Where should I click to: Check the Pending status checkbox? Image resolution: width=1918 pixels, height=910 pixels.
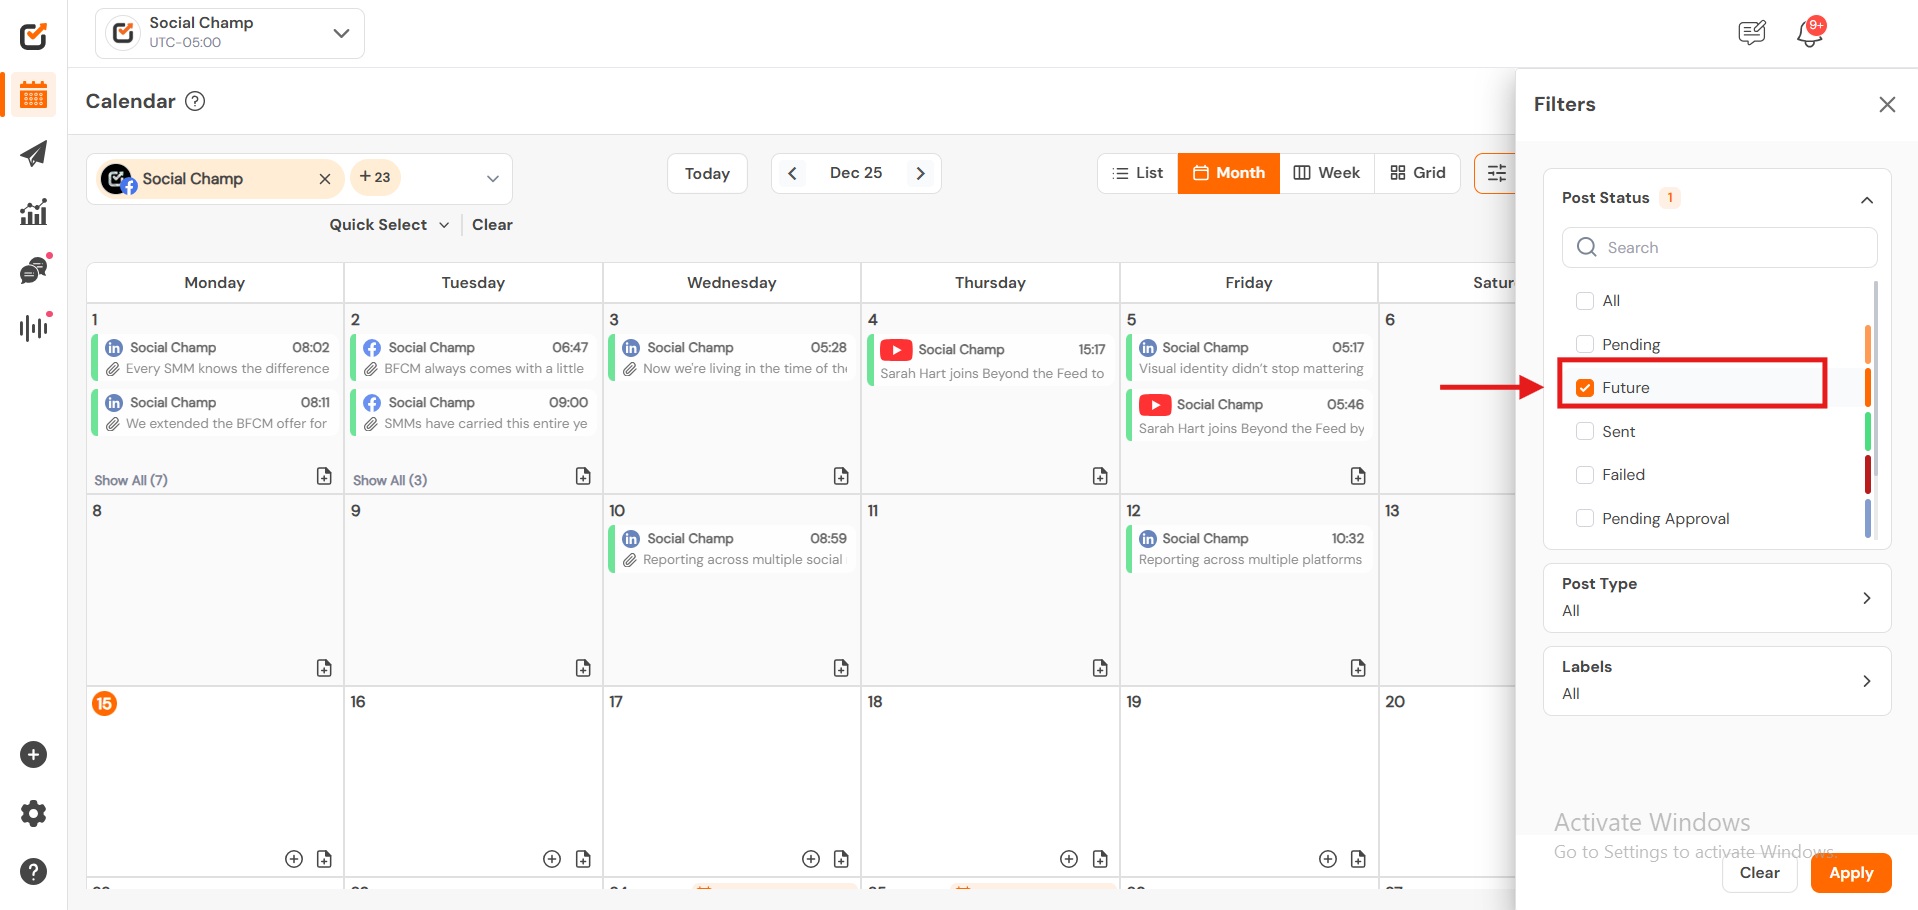click(1585, 344)
